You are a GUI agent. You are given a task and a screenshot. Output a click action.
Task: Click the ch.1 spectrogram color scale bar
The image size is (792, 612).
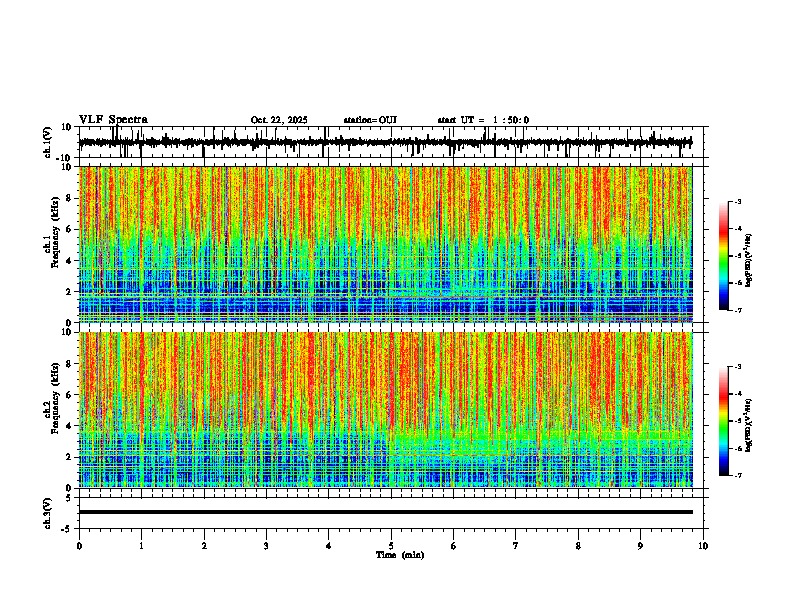tap(723, 256)
